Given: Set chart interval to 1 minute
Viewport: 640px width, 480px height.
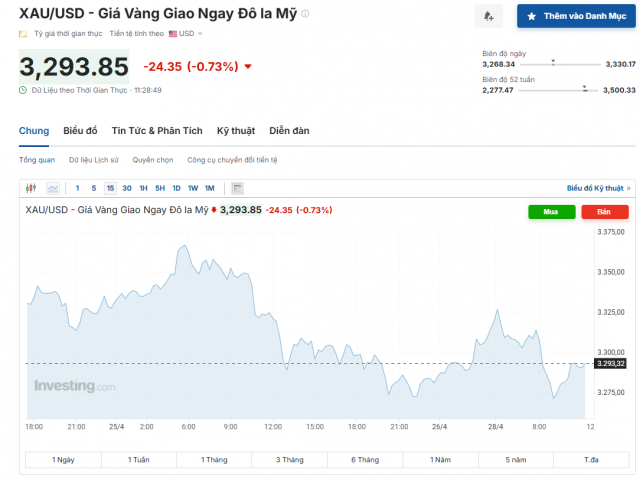Looking at the screenshot, I should click(x=78, y=188).
